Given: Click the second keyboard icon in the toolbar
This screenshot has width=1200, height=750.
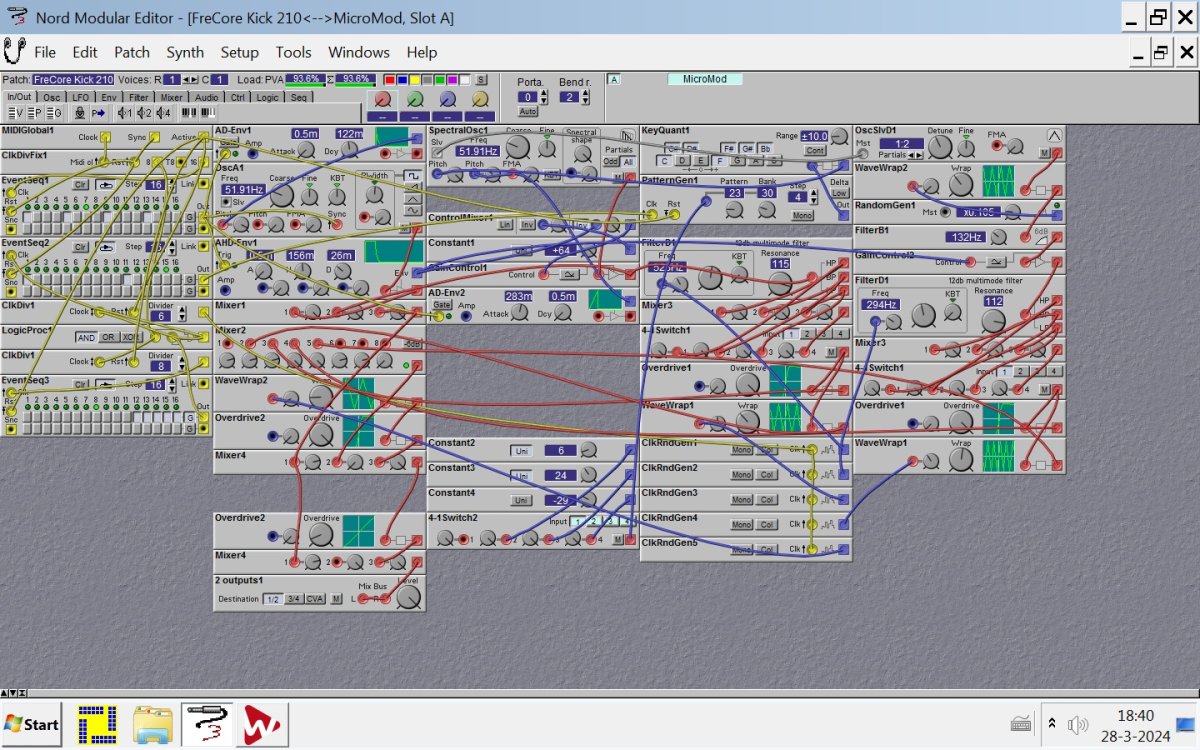Looking at the screenshot, I should tap(208, 113).
